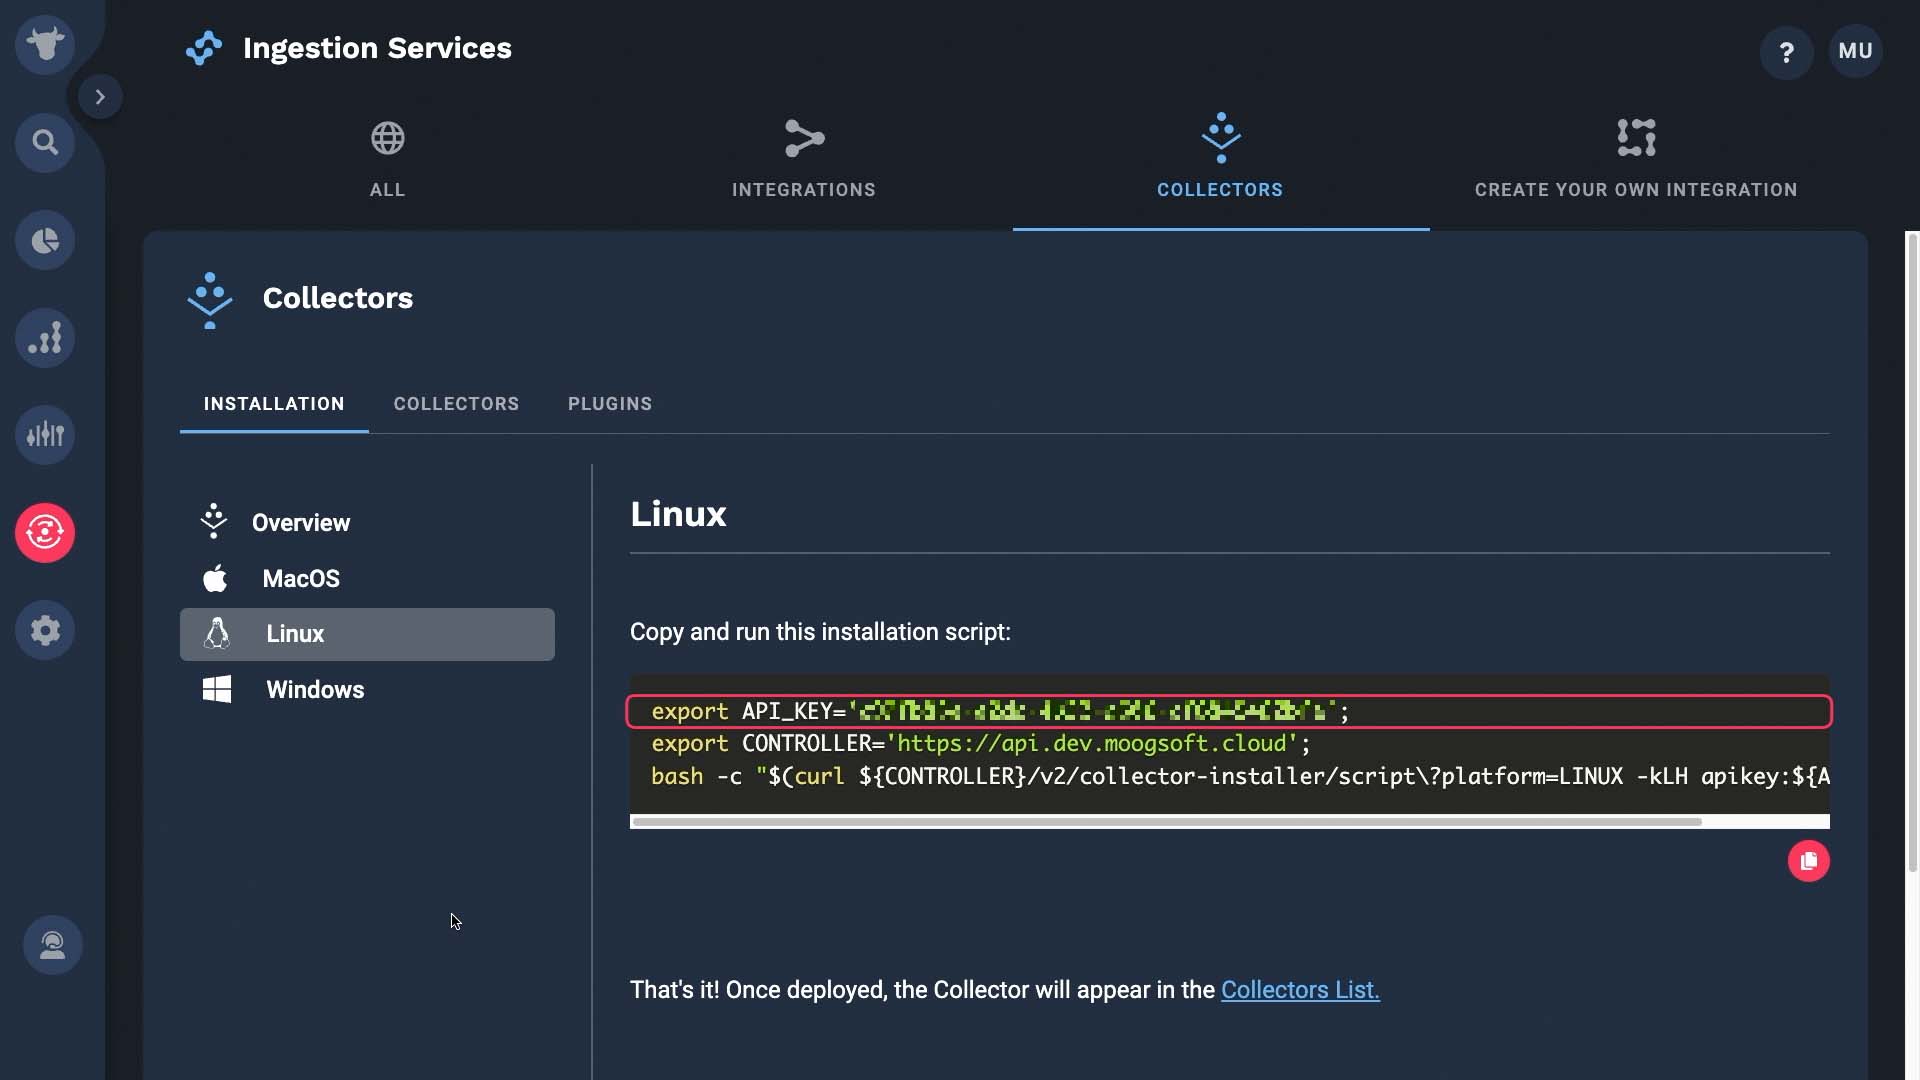Open the Search panel icon
Viewport: 1920px width, 1080px height.
pos(45,141)
